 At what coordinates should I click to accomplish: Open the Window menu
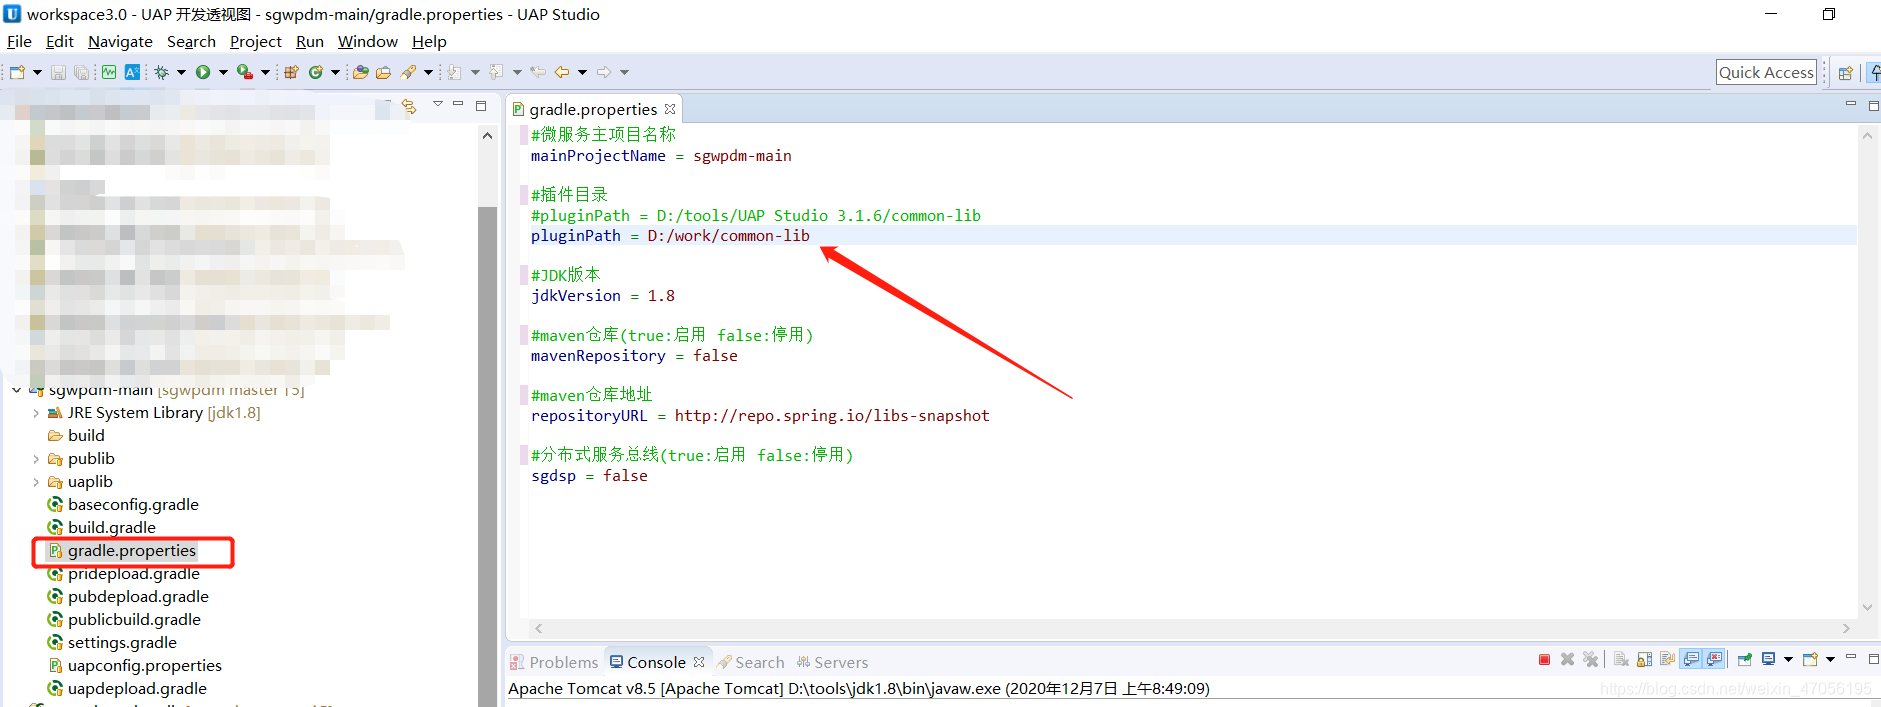[368, 42]
